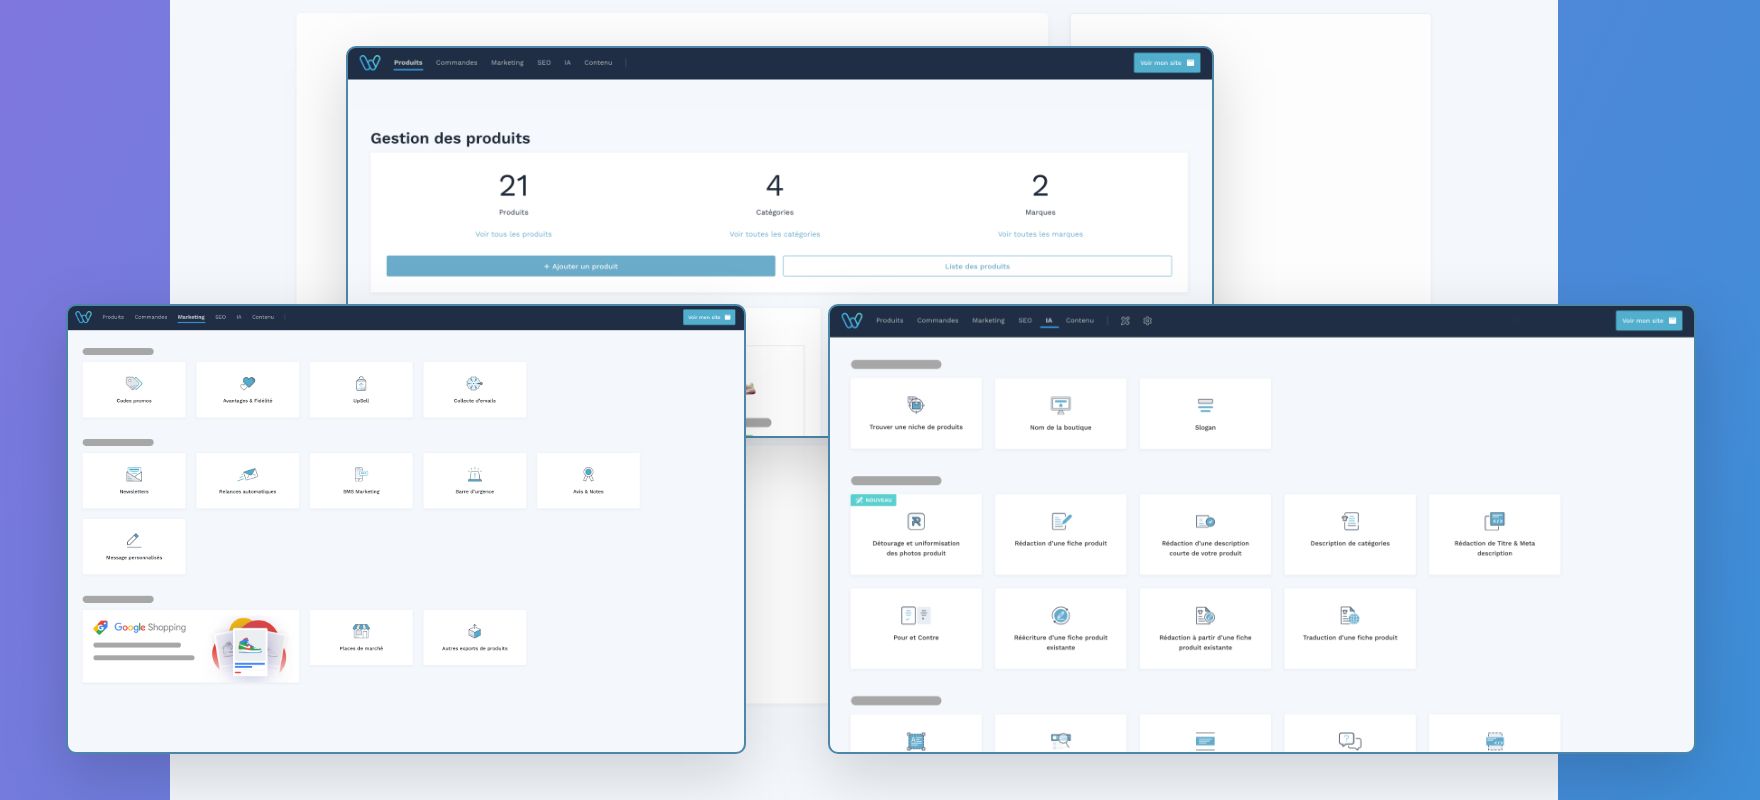Follow Voir toutes les catégories link
Screen dimensions: 1760x800
pos(775,234)
